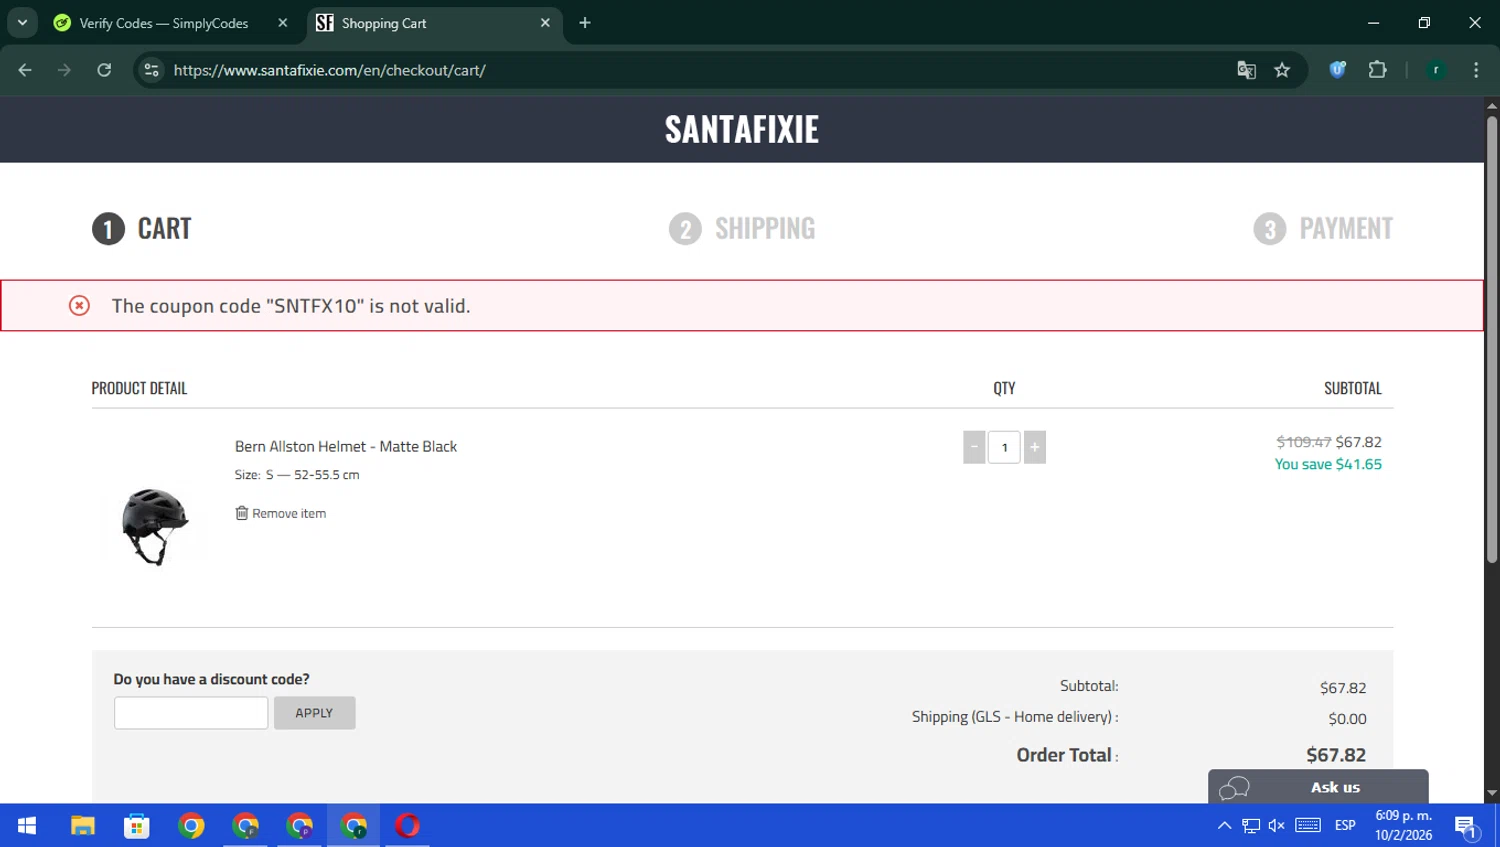
Task: Decrease helmet quantity with minus button
Action: click(x=974, y=447)
